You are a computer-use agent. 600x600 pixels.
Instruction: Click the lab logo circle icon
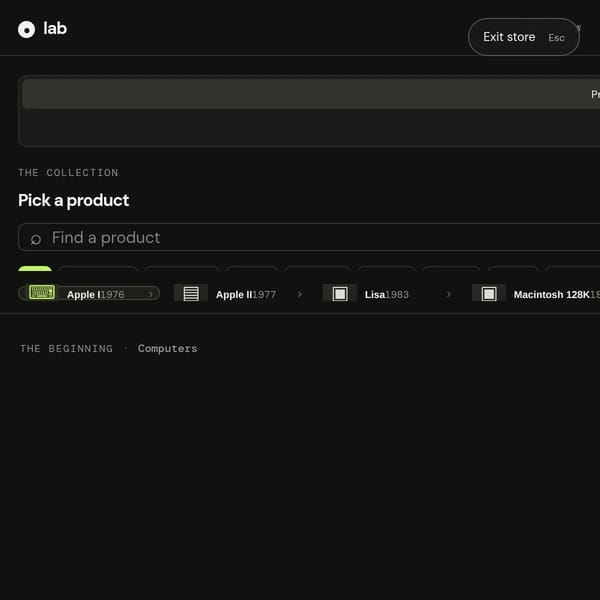26,29
